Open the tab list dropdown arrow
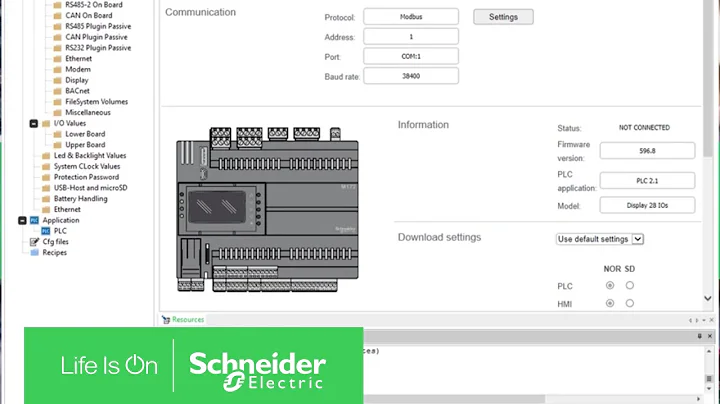The image size is (720, 404). click(704, 320)
